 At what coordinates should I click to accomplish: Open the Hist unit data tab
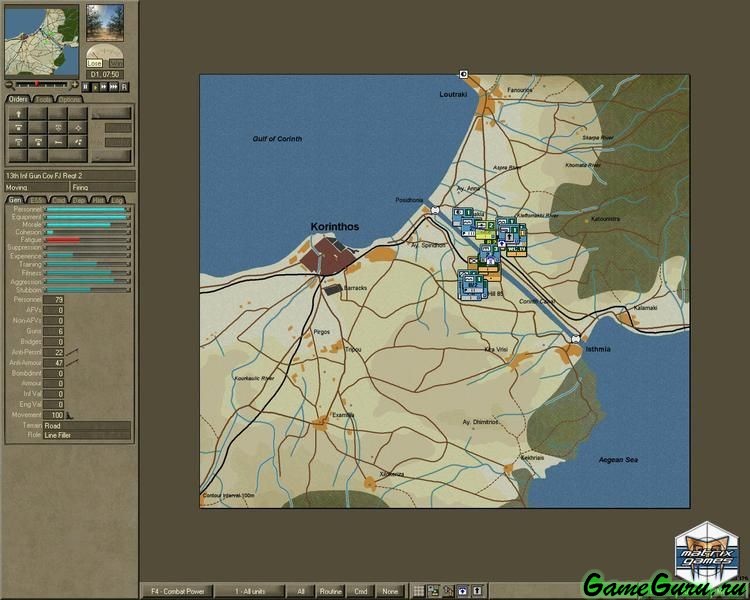point(98,200)
